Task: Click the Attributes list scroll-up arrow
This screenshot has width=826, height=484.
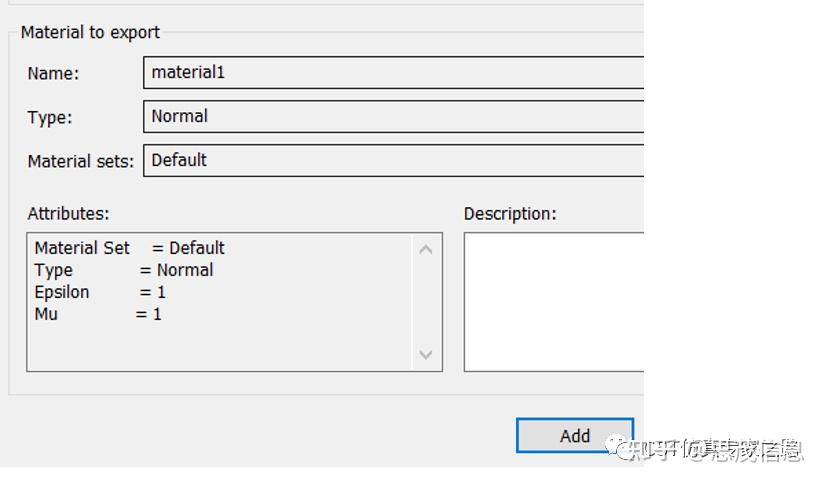Action: coord(426,249)
